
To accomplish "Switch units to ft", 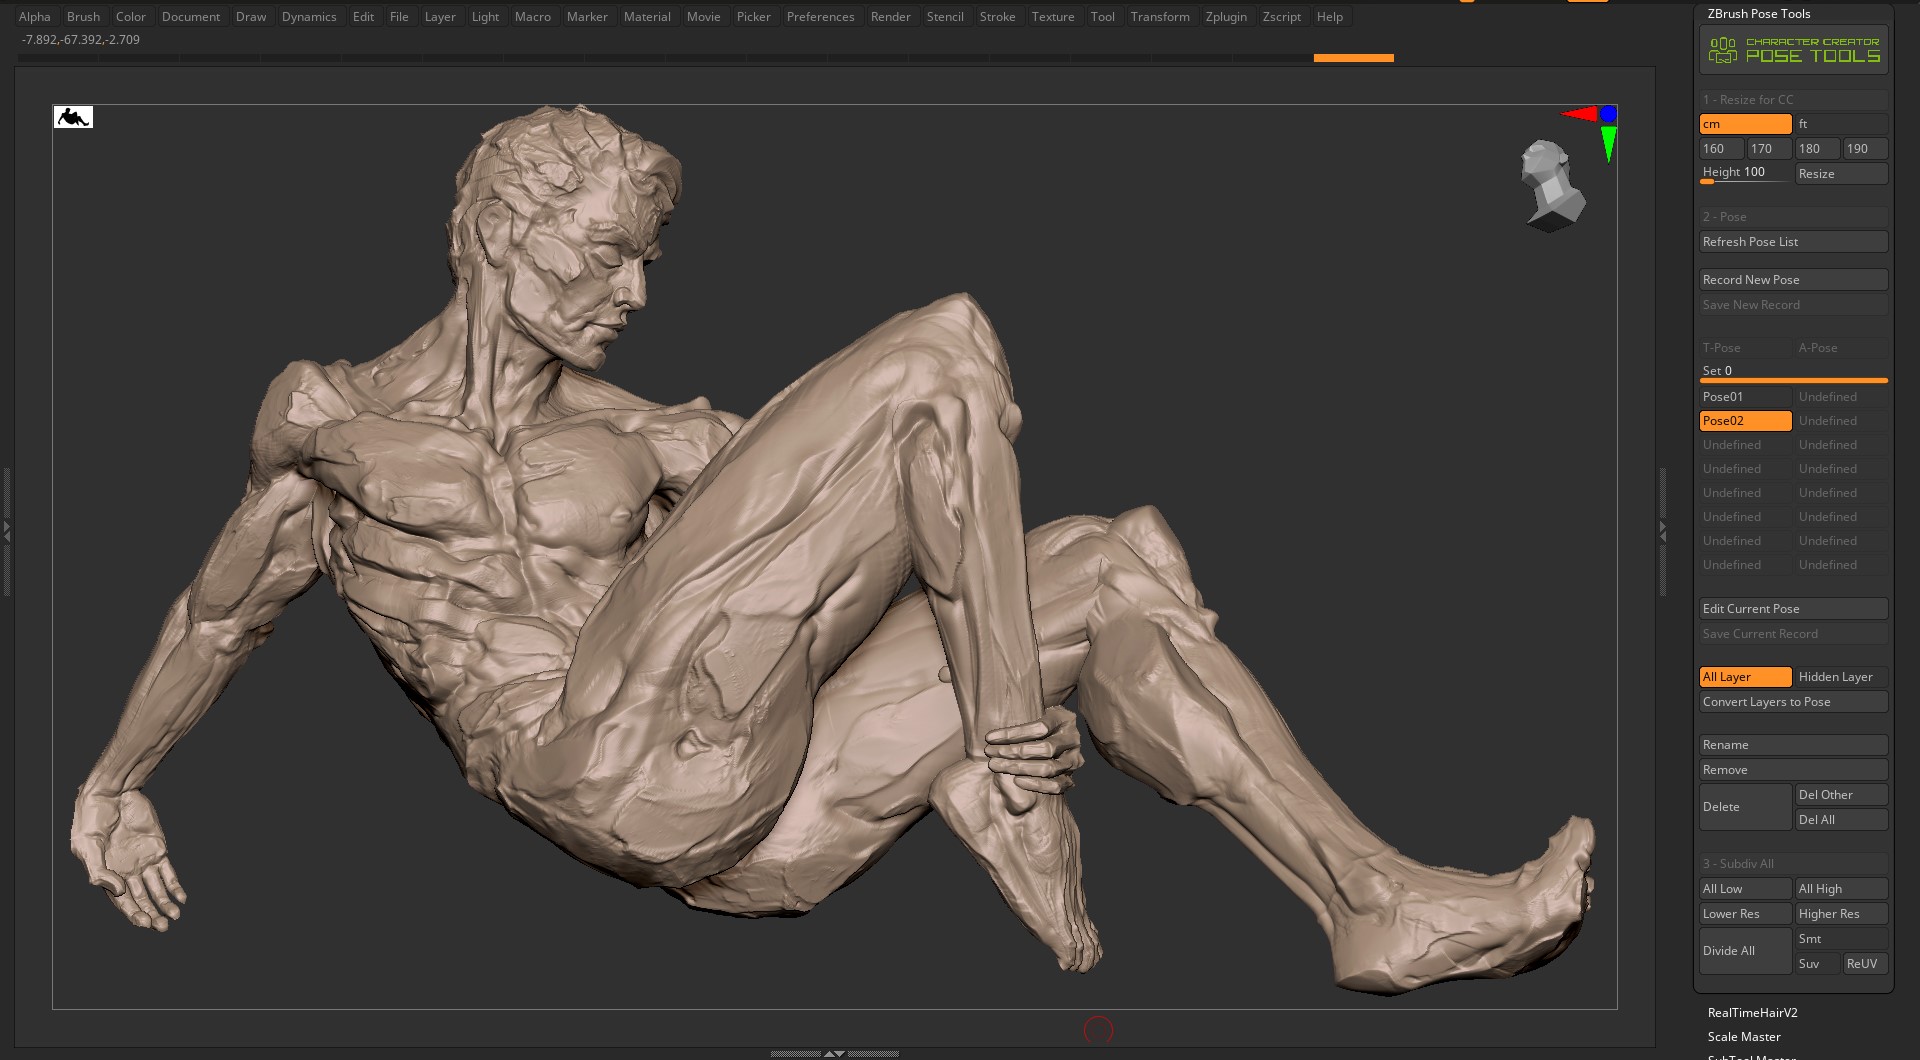I will [1841, 124].
